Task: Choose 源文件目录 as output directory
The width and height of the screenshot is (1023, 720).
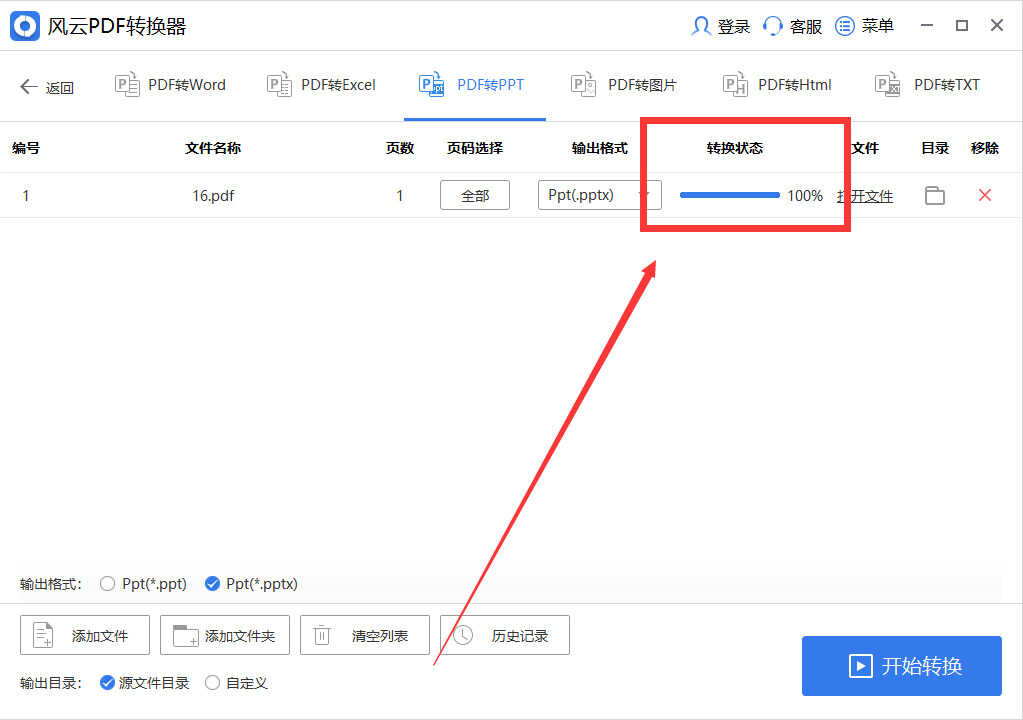Action: point(107,683)
